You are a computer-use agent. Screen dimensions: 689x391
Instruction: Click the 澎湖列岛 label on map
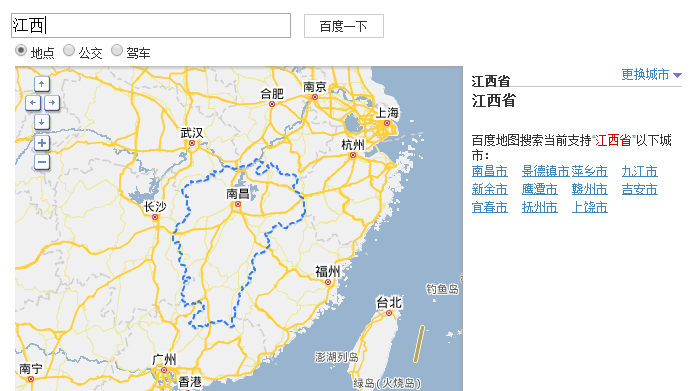337,357
